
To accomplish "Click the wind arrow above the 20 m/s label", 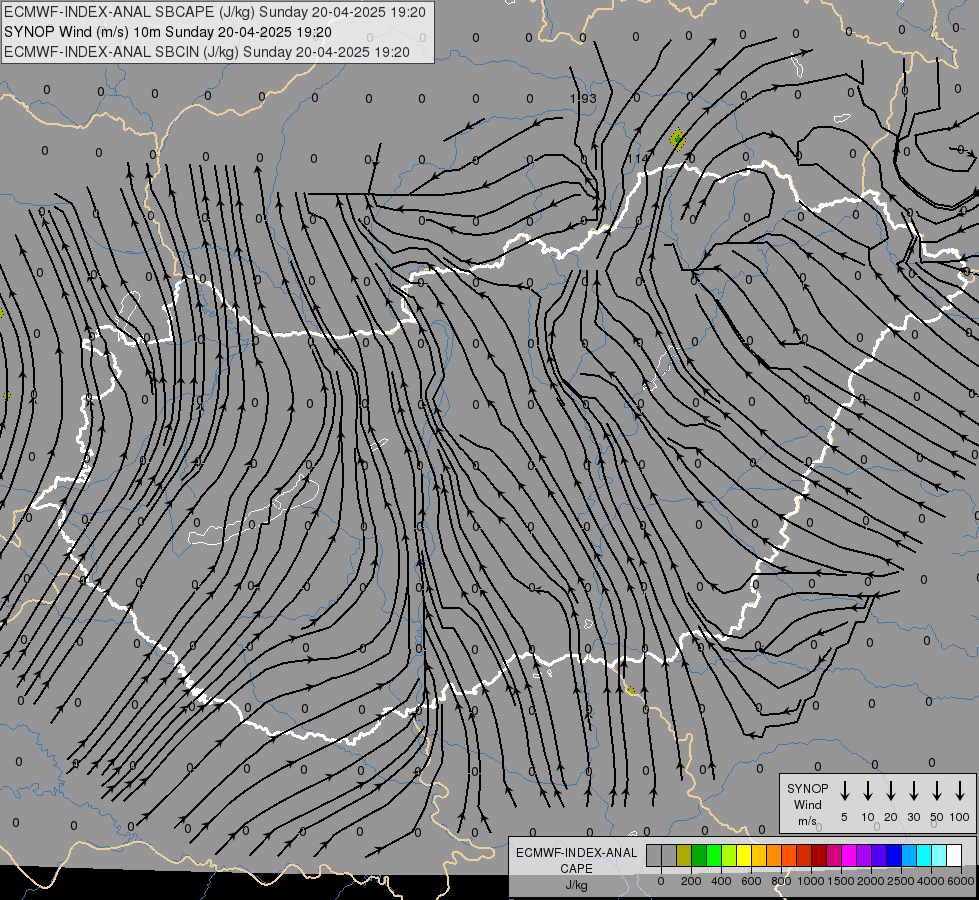I will tap(890, 790).
